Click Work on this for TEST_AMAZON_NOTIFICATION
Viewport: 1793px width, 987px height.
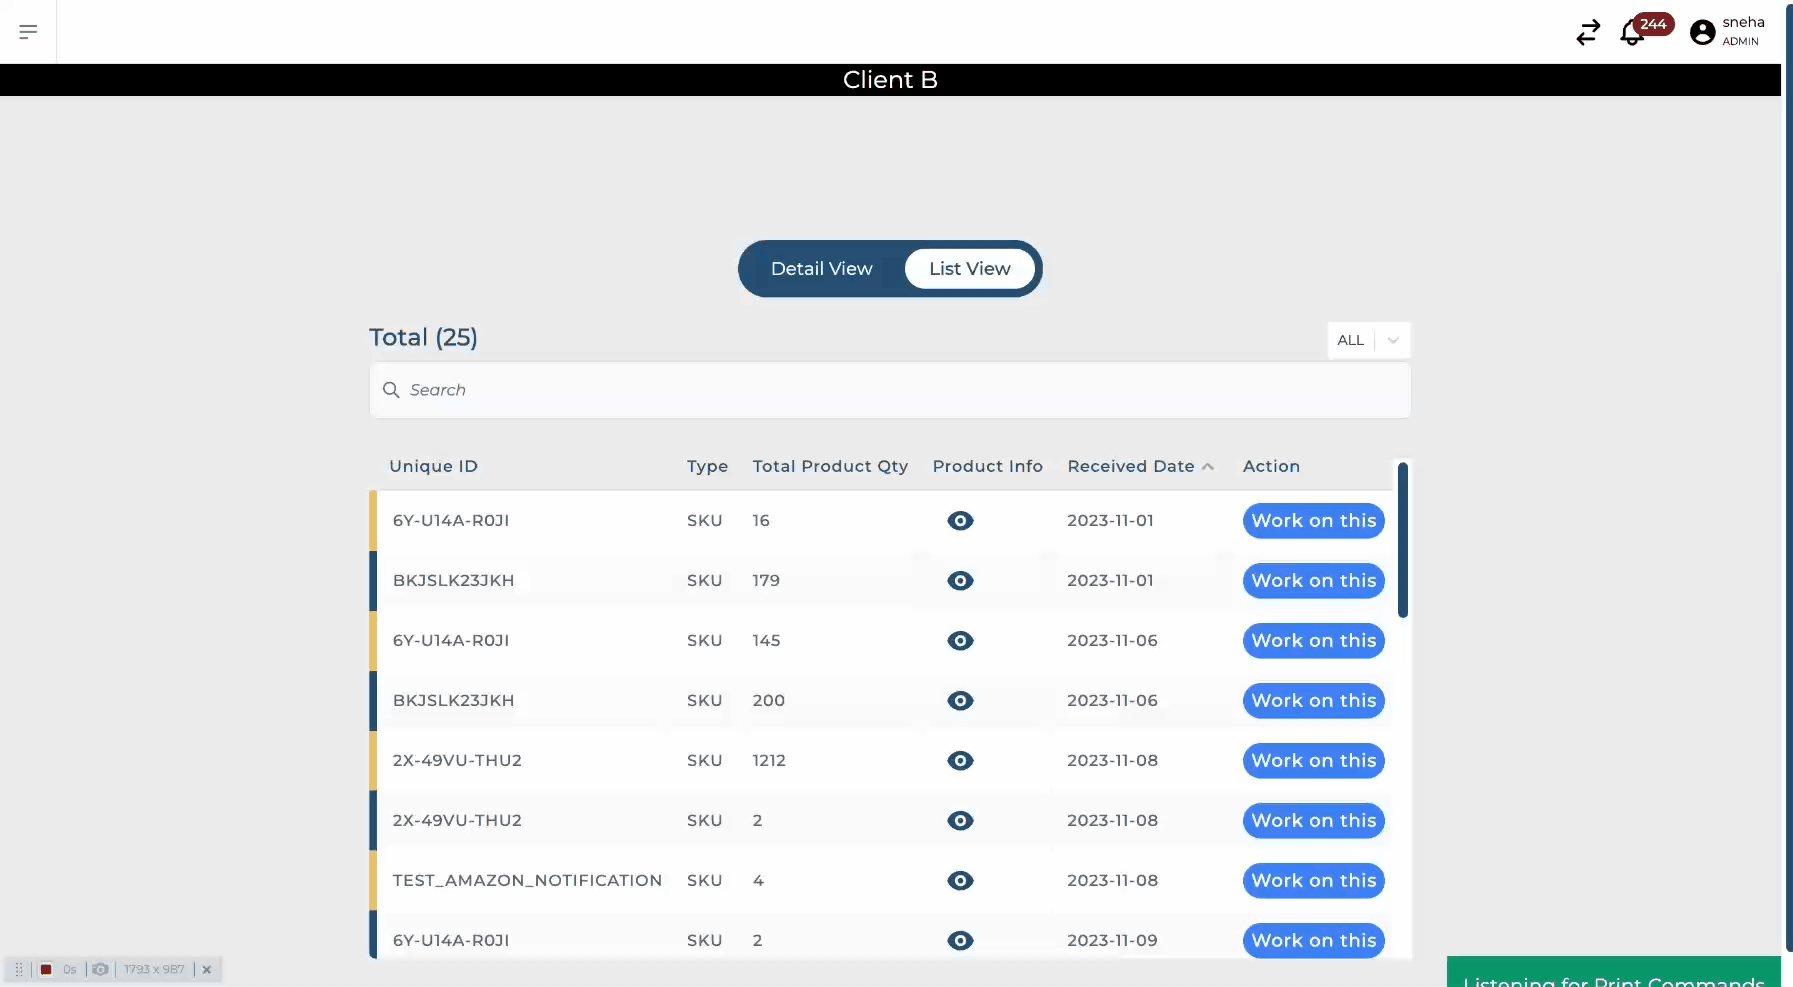tap(1313, 881)
